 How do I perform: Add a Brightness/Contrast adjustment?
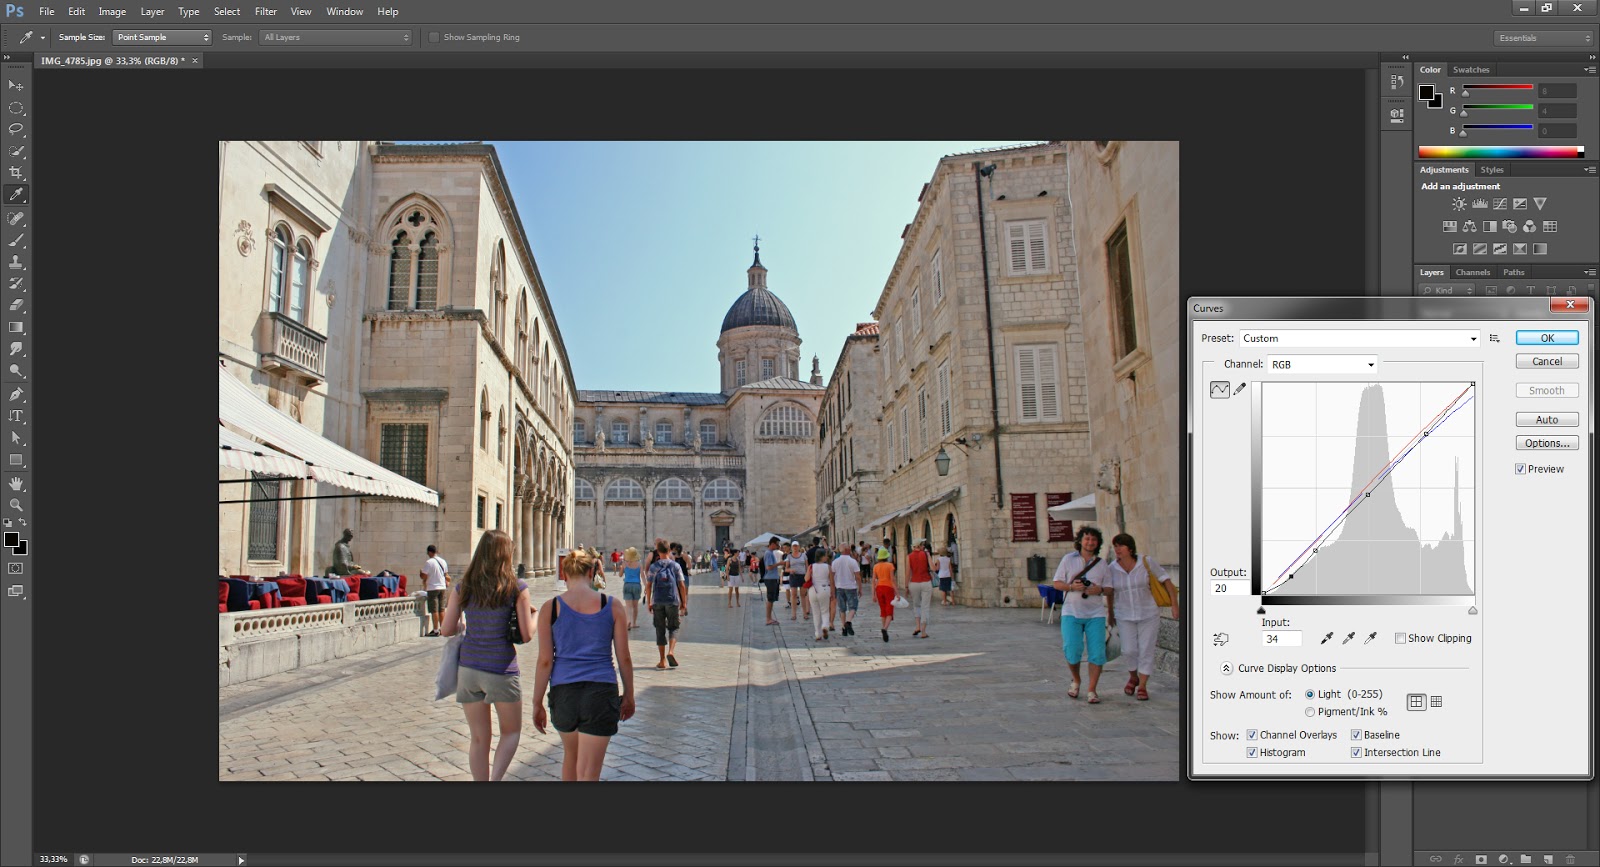[1459, 204]
